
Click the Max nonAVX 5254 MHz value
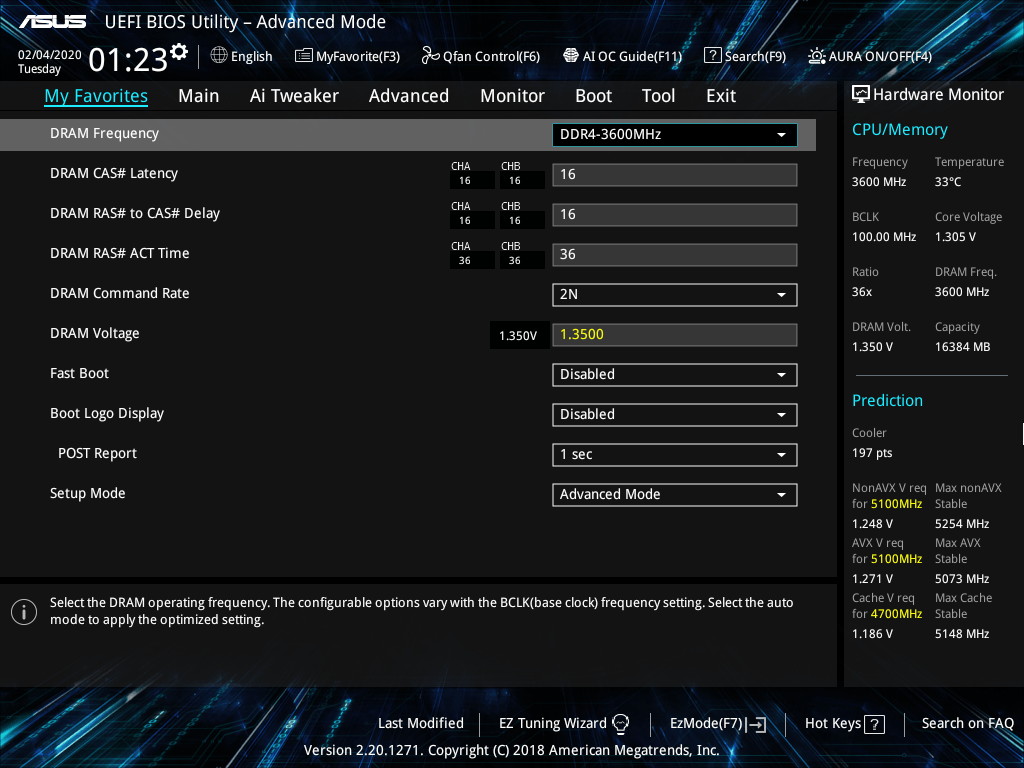pos(962,524)
